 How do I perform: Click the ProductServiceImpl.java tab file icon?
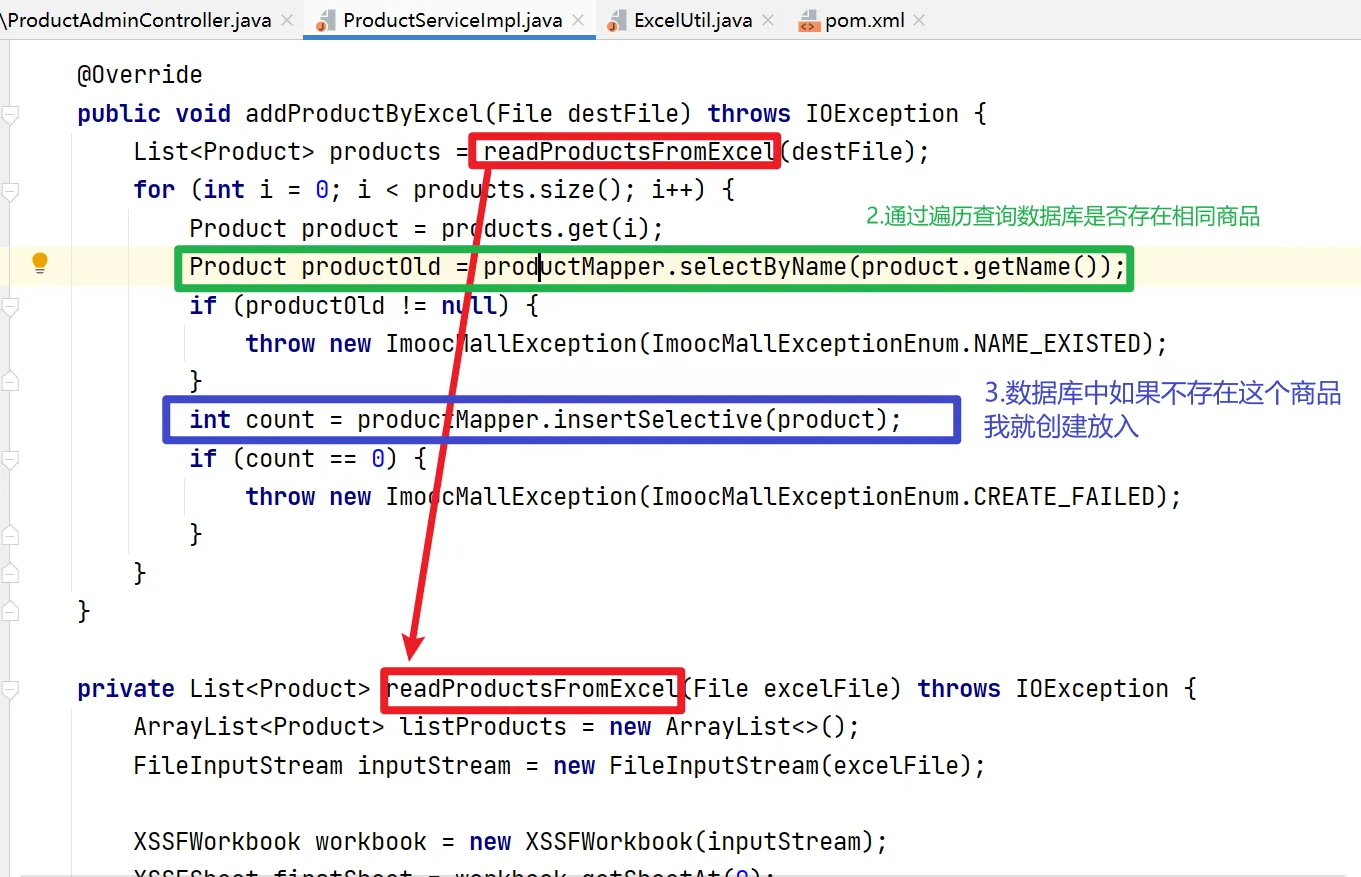pyautogui.click(x=325, y=21)
